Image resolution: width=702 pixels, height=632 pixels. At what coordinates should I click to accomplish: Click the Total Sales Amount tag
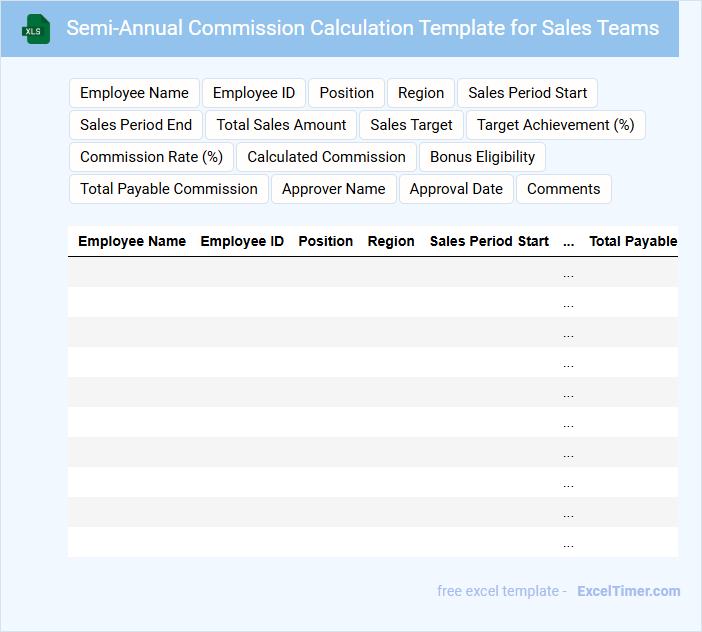[282, 125]
